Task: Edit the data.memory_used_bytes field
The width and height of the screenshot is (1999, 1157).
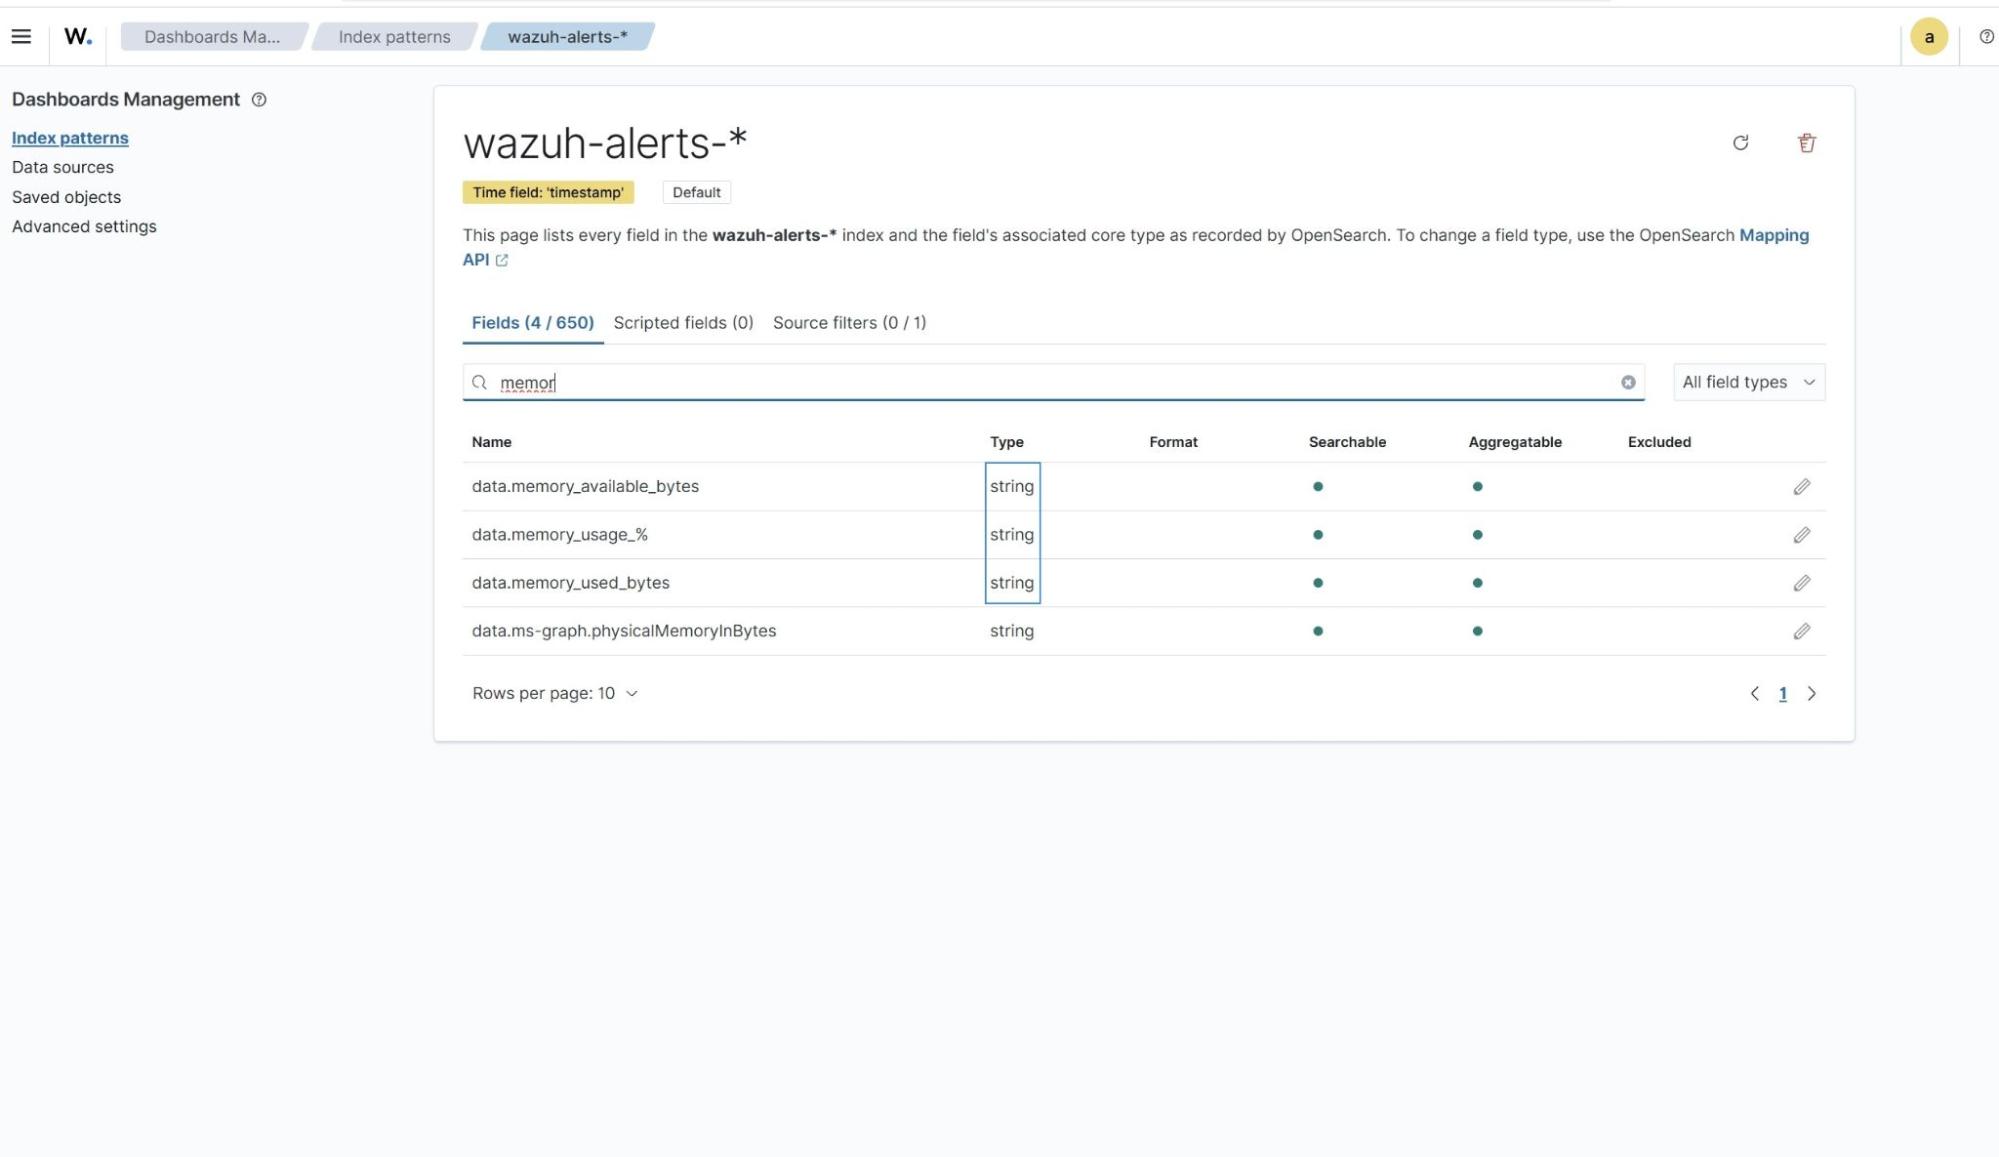Action: [x=1801, y=583]
